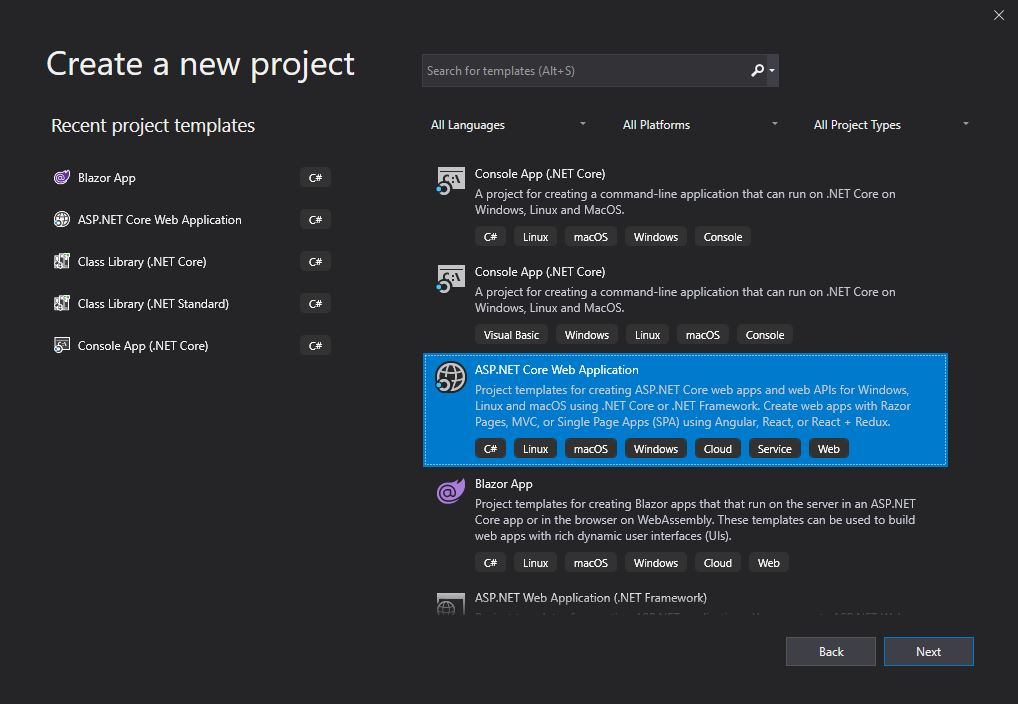Image resolution: width=1018 pixels, height=704 pixels.
Task: Click the Console tag on Visual Basic Console App
Action: [x=765, y=335]
